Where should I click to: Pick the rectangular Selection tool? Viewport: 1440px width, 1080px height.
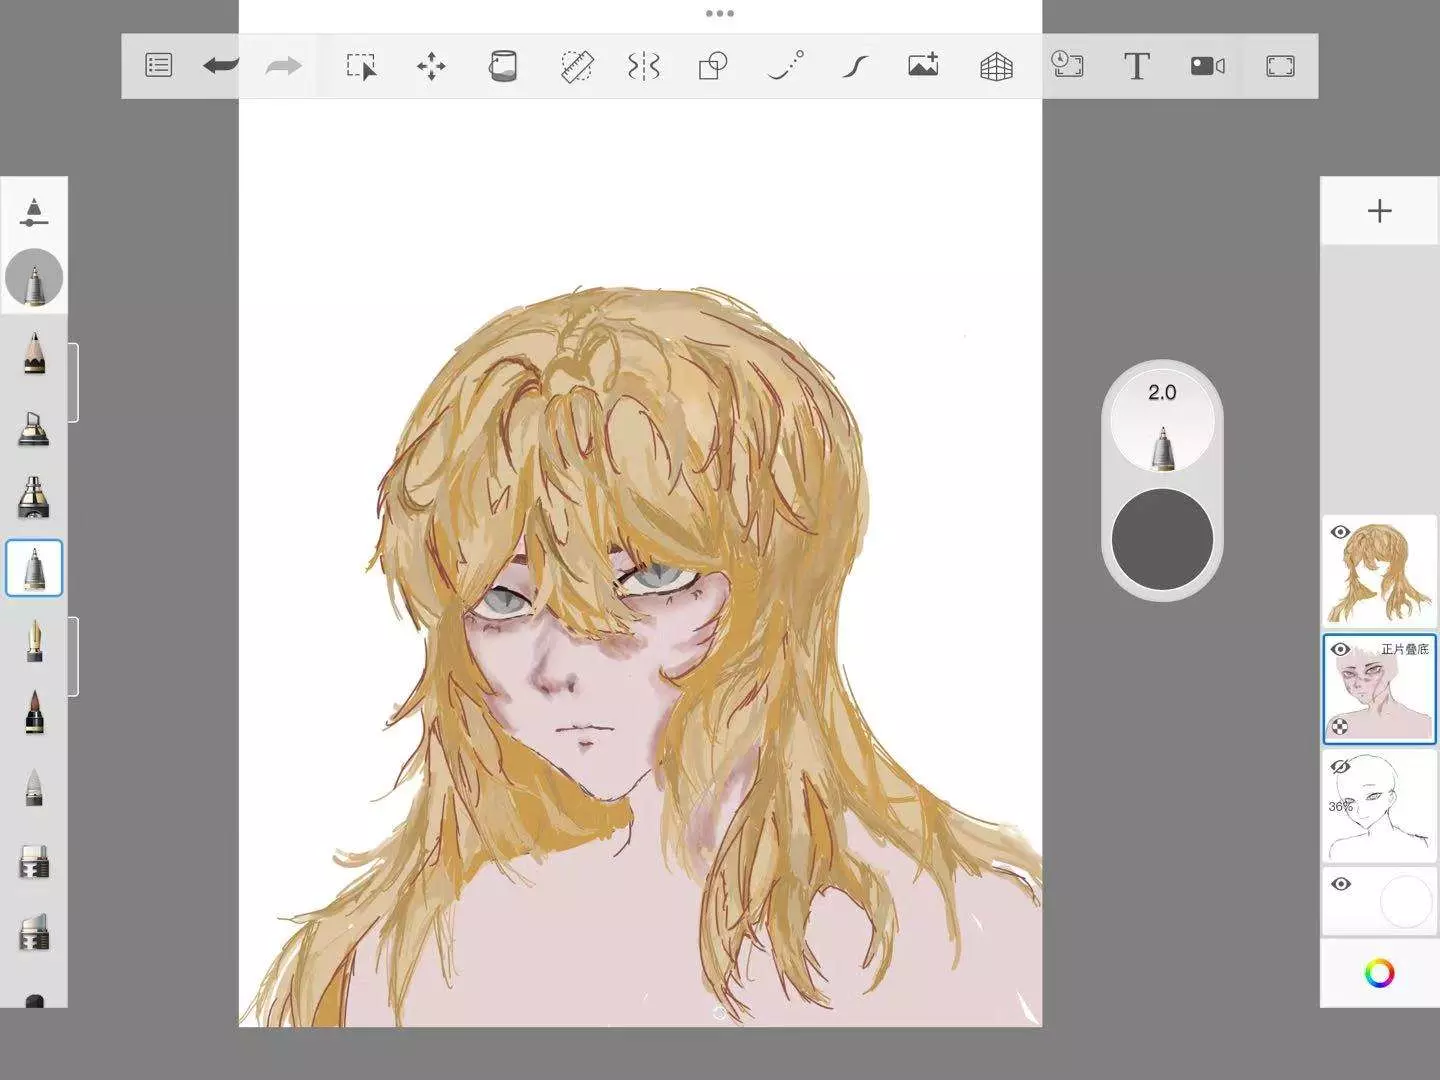pyautogui.click(x=361, y=66)
